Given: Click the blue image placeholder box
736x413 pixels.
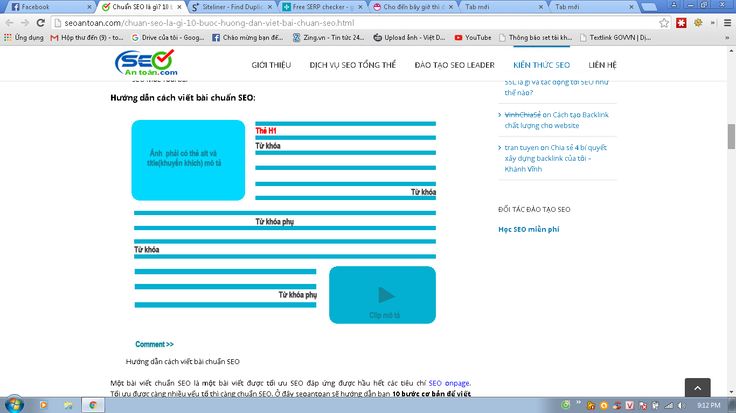Looking at the screenshot, I should coord(188,160).
